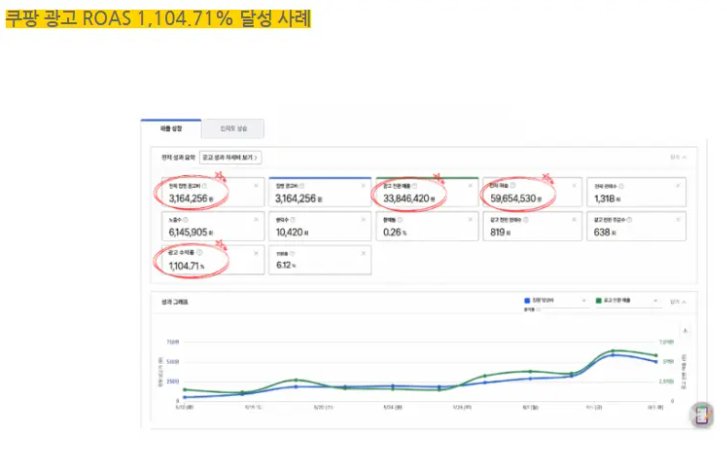
Task: Remove the 1,104.71% ROAS card
Action: tap(256, 253)
